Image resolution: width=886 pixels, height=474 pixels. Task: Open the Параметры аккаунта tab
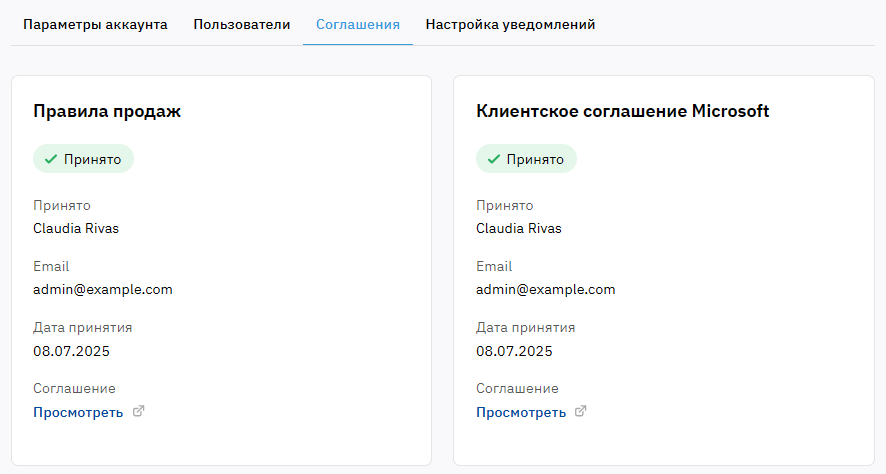[x=95, y=25]
